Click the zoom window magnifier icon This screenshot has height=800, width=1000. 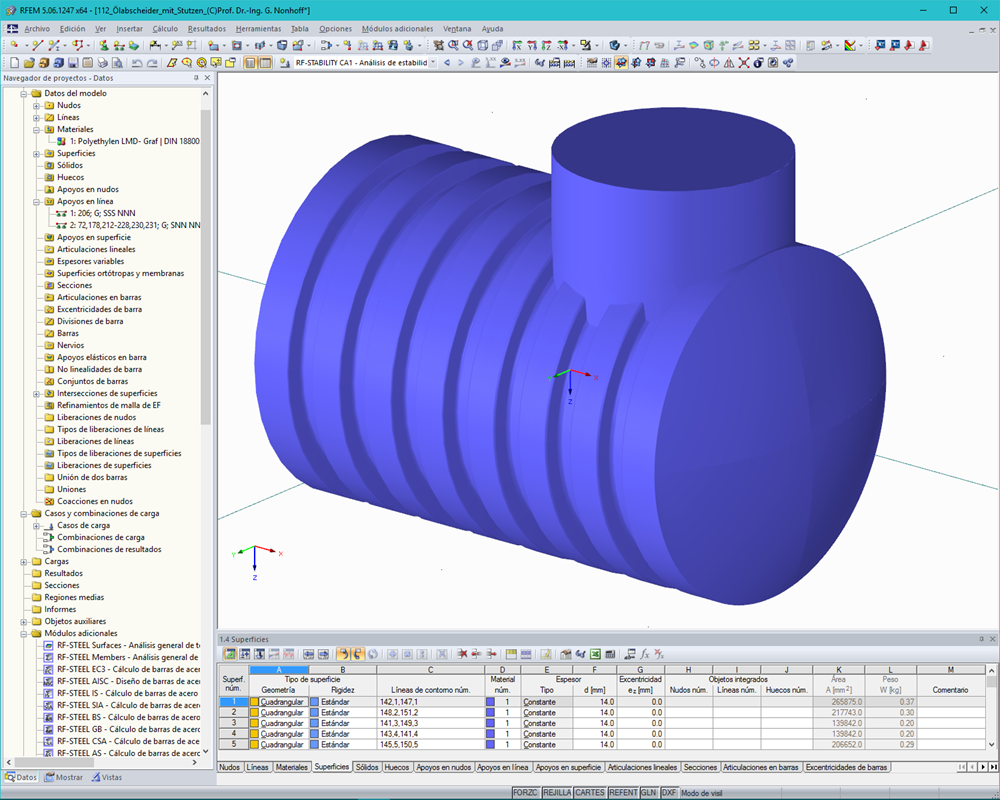(453, 45)
